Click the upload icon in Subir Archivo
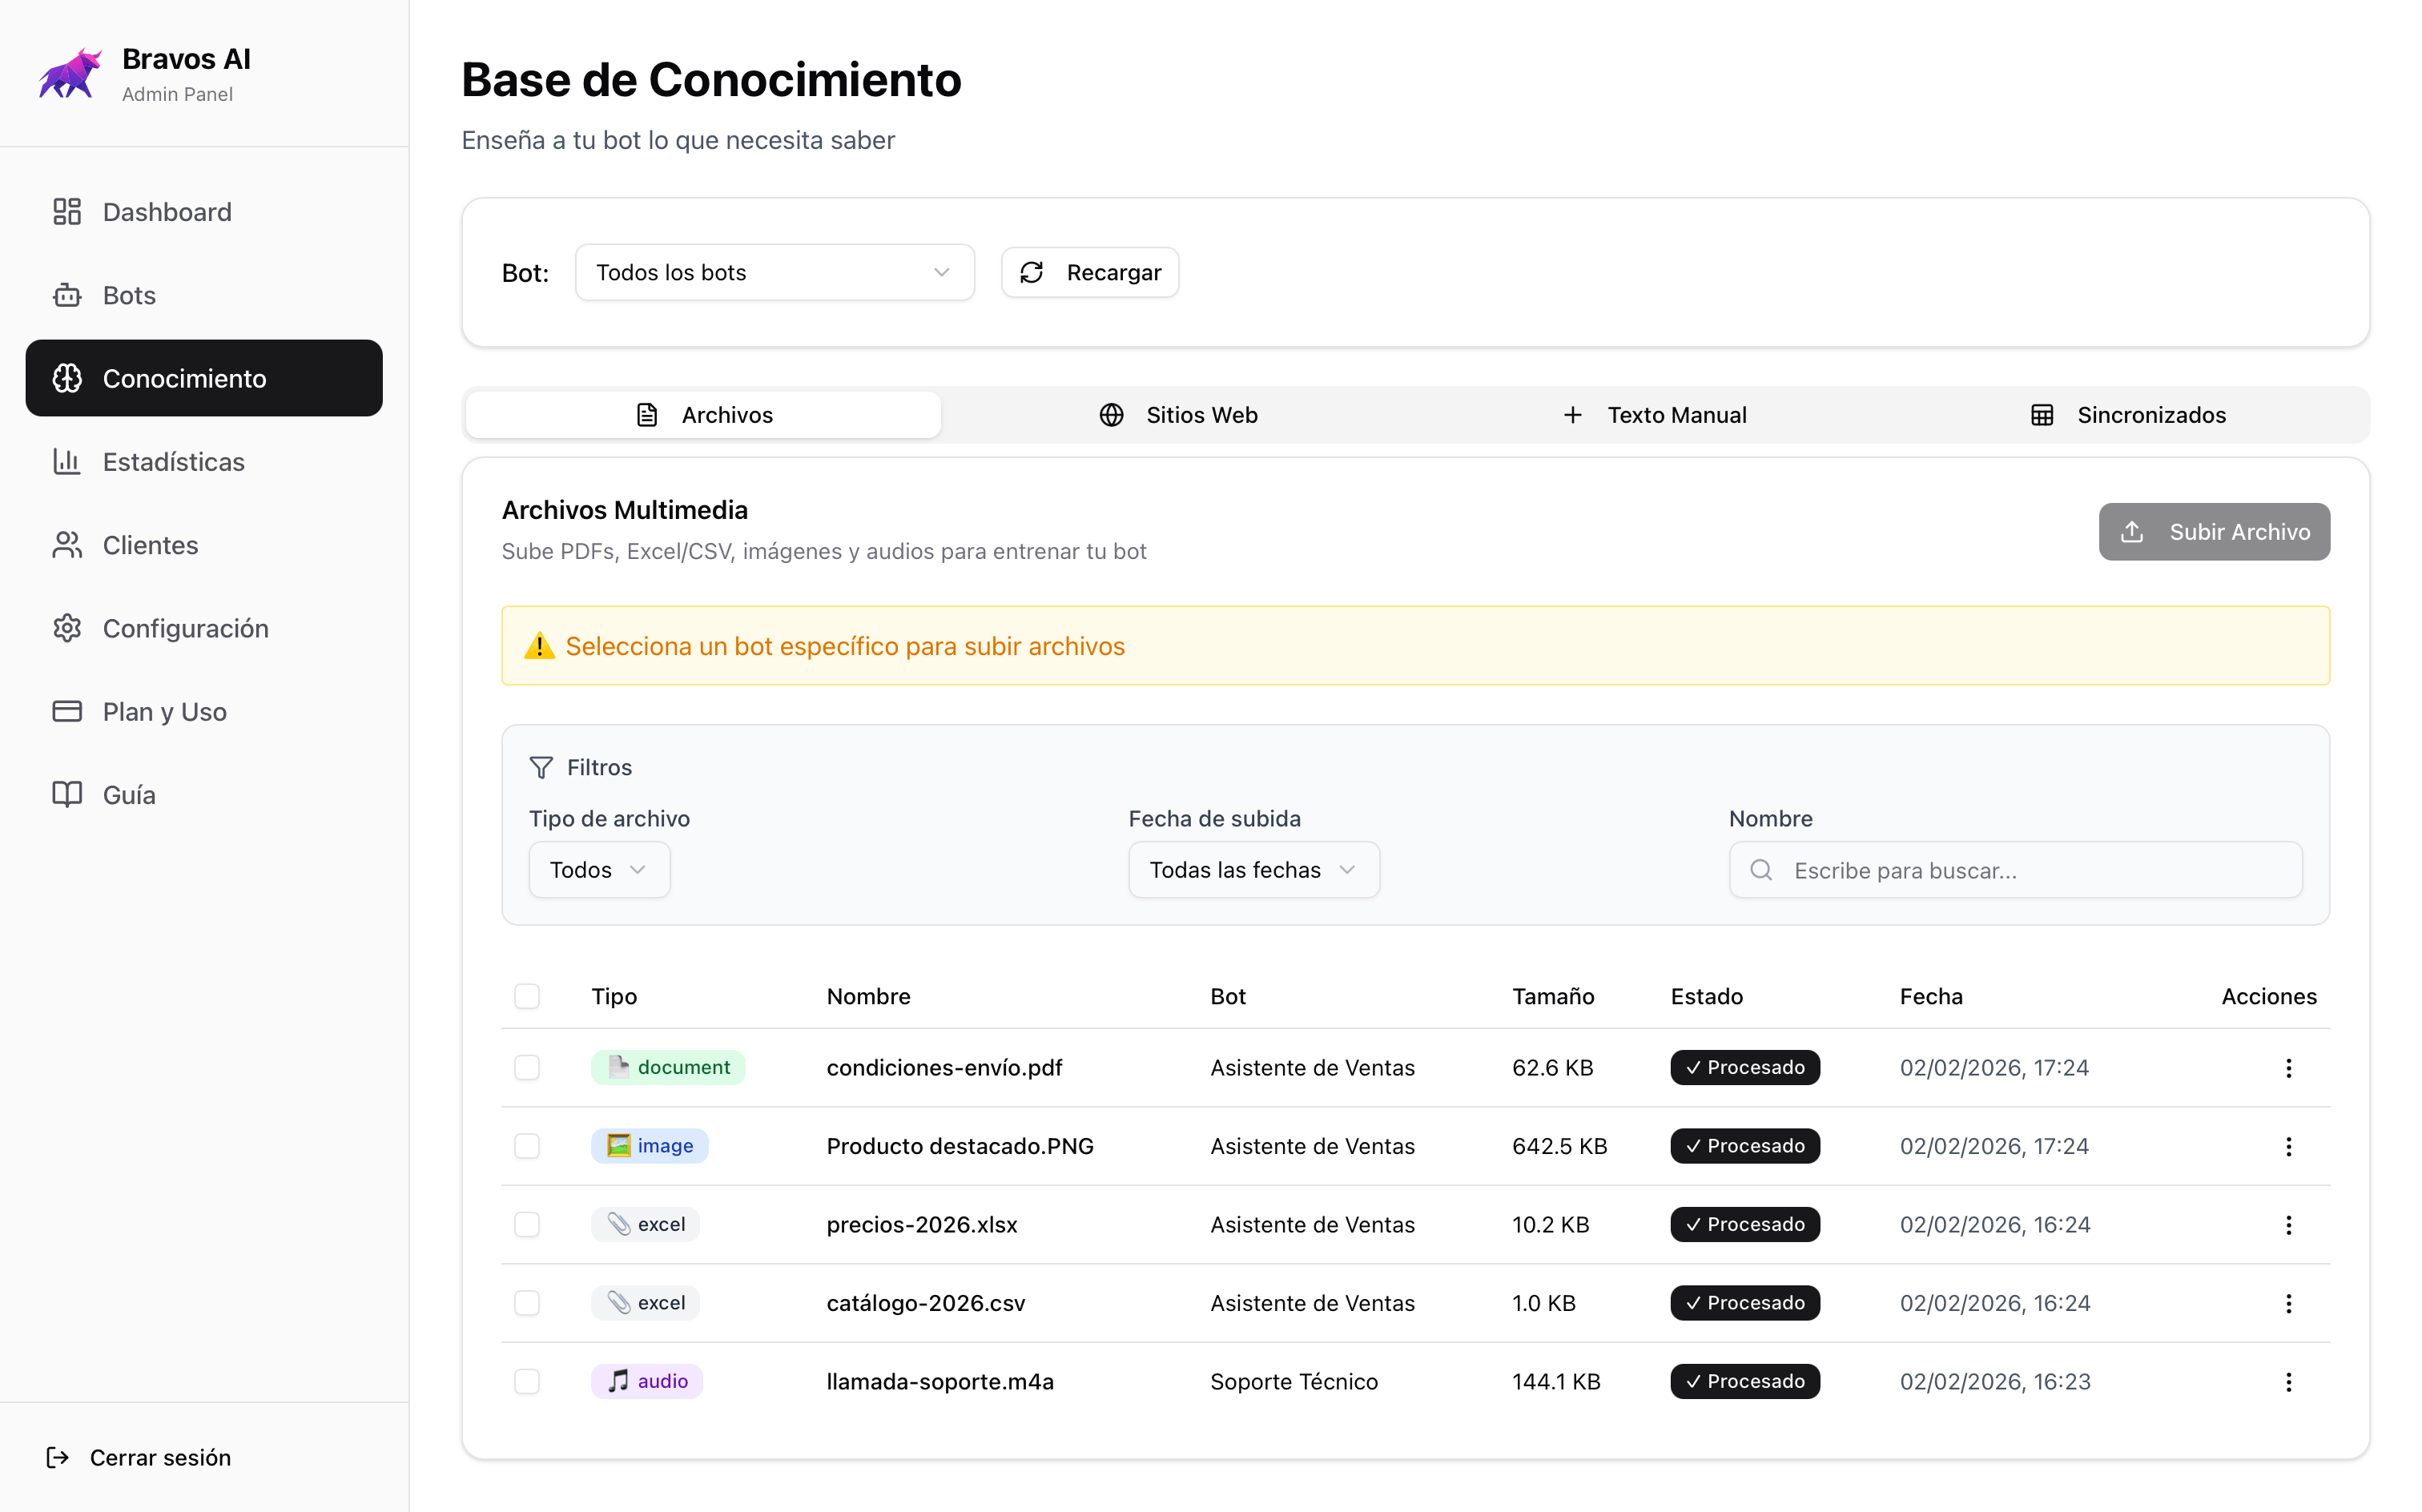 tap(2131, 531)
